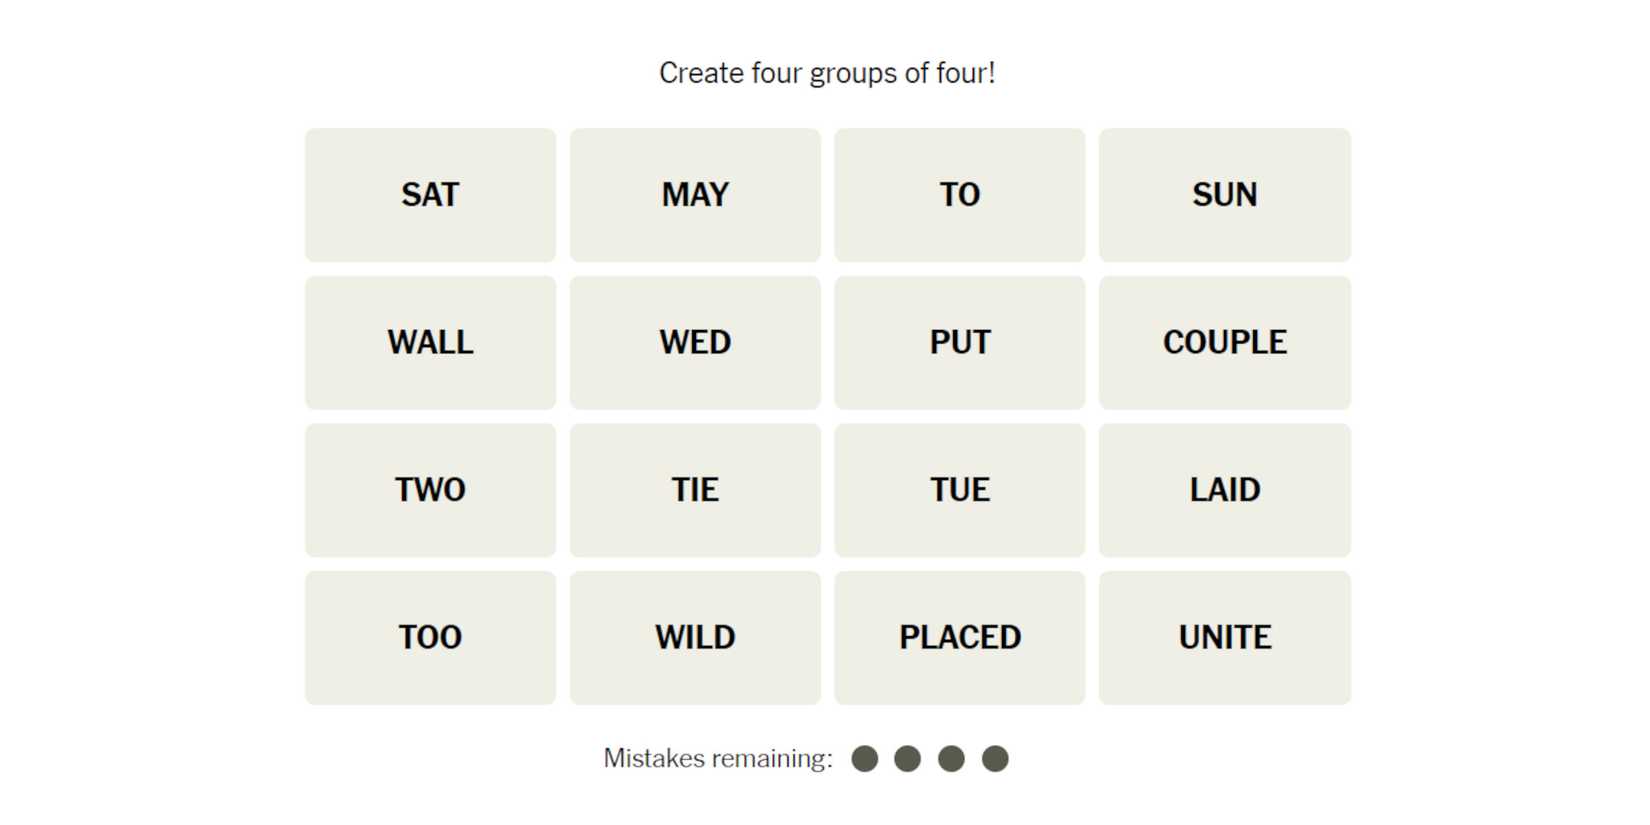Choose the WALL word tile
1650x825 pixels.
[430, 342]
